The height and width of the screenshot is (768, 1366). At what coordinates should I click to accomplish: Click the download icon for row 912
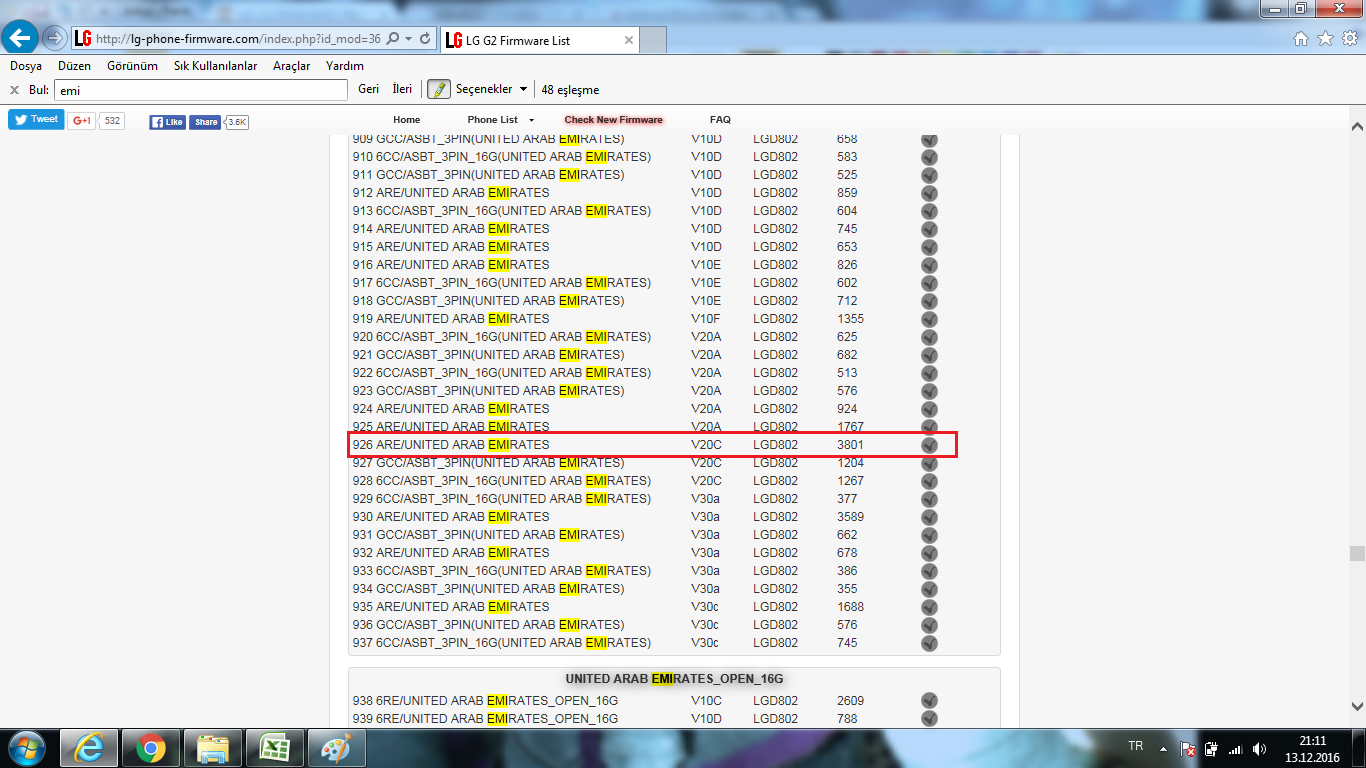(x=929, y=193)
